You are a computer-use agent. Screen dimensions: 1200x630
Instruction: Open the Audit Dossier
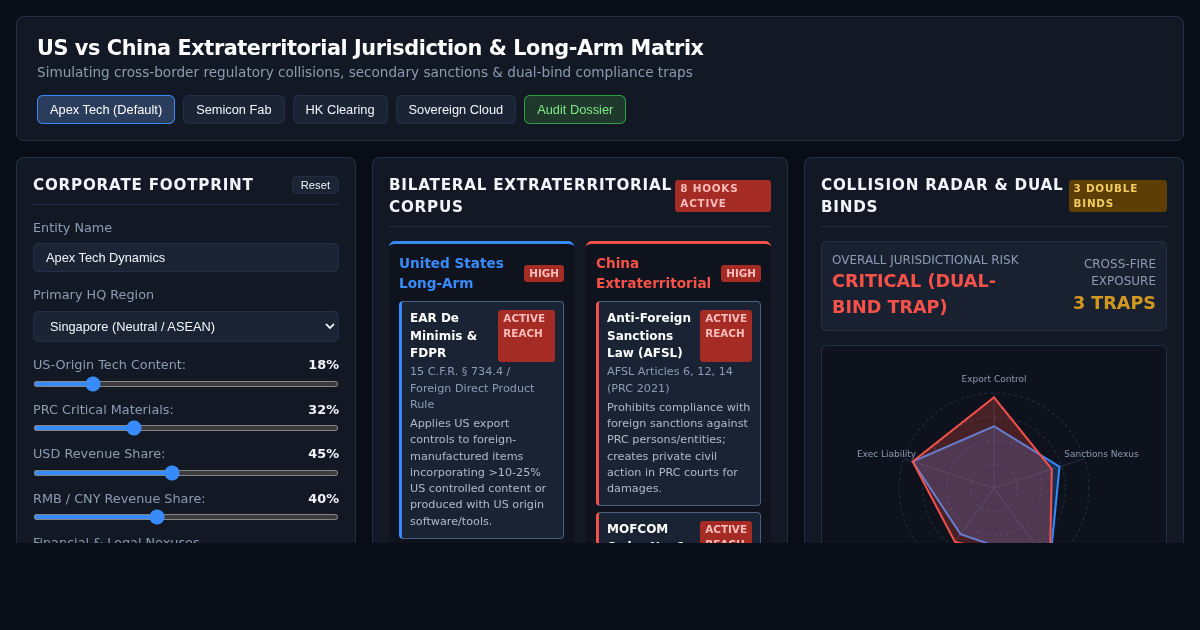pyautogui.click(x=575, y=110)
